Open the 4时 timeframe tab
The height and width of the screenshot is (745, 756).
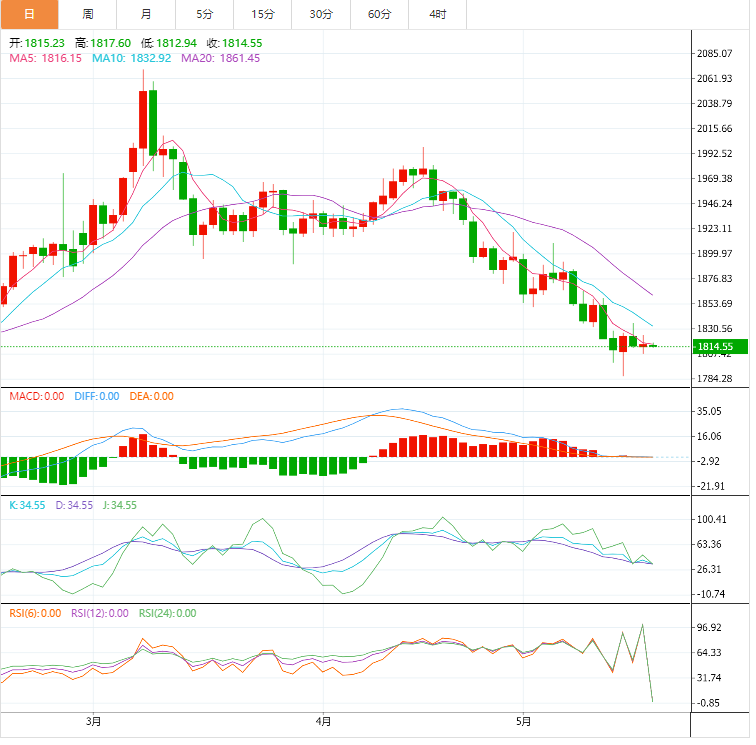438,14
